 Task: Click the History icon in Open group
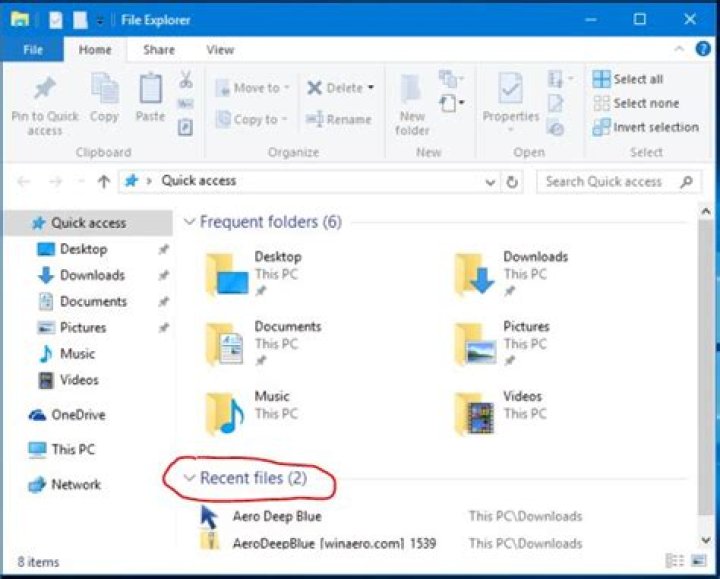pyautogui.click(x=555, y=128)
